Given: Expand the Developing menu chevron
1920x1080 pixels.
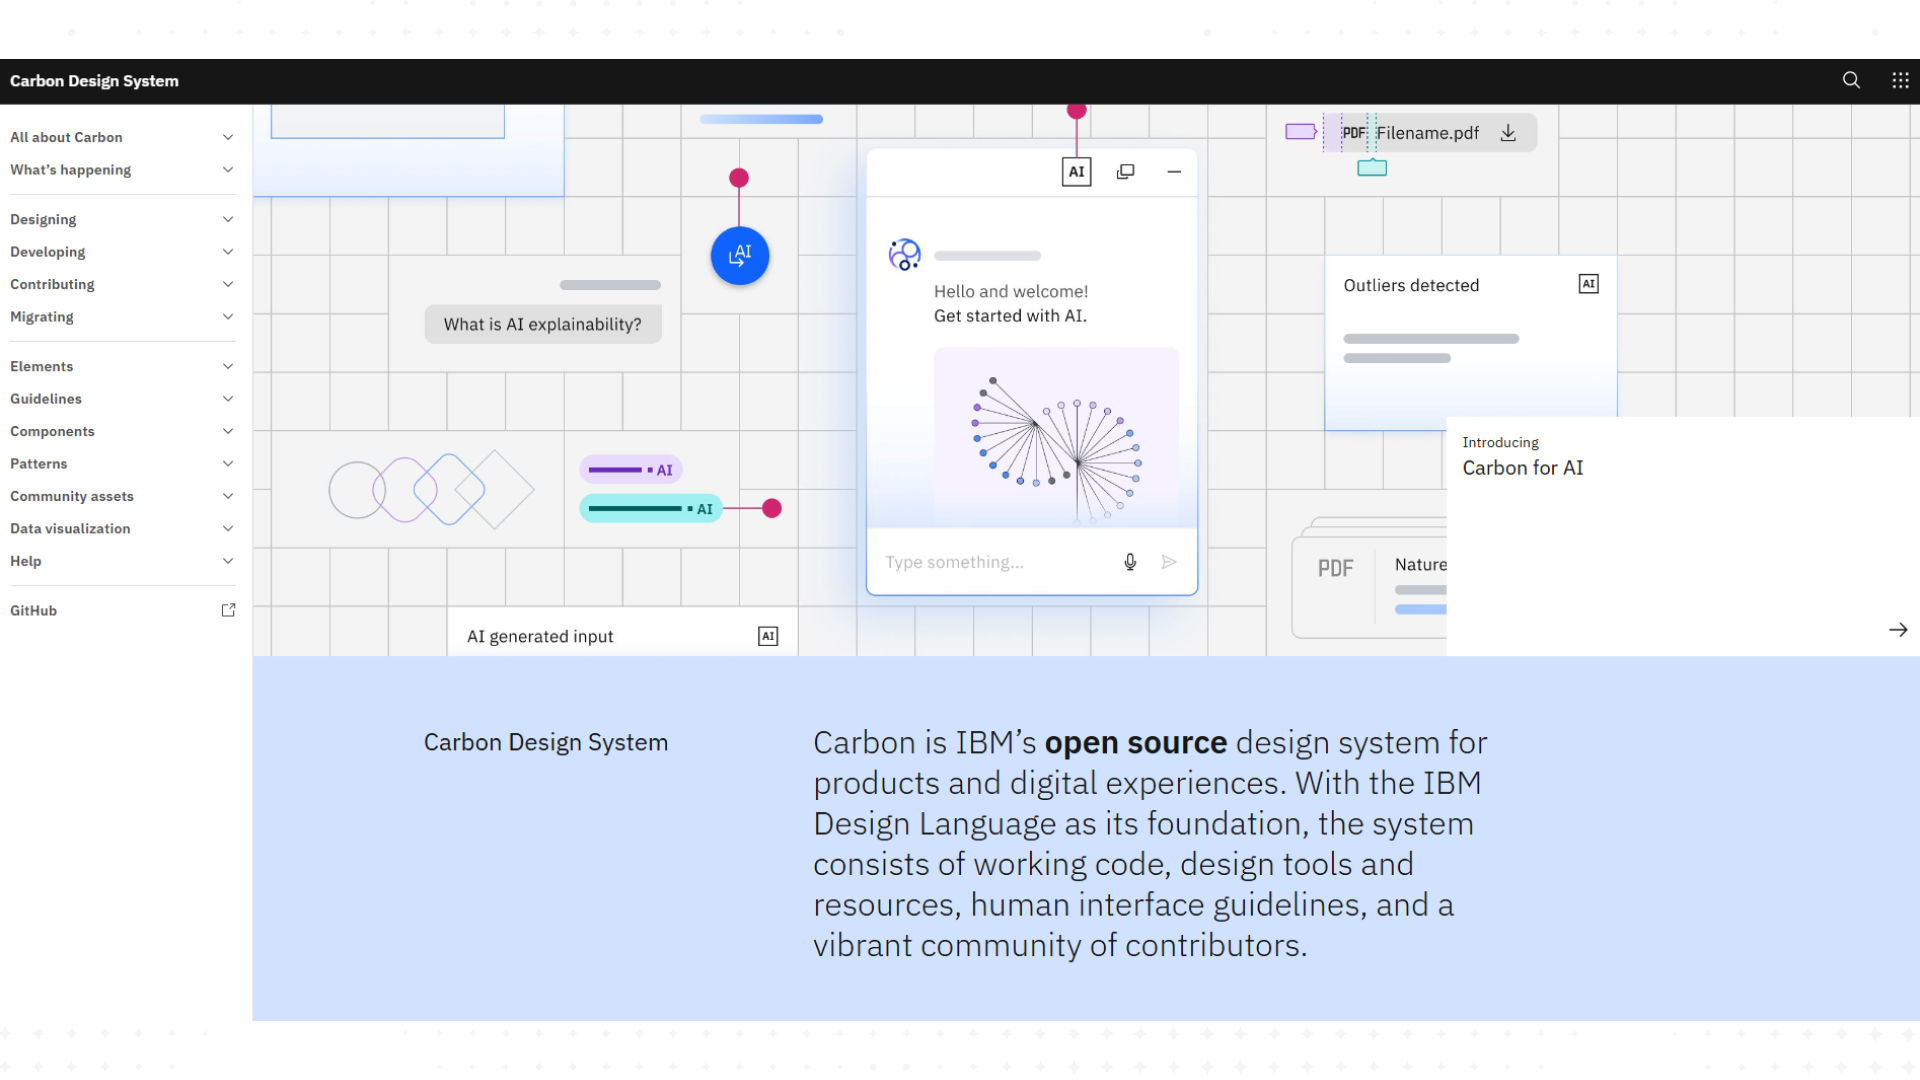Looking at the screenshot, I should point(228,252).
